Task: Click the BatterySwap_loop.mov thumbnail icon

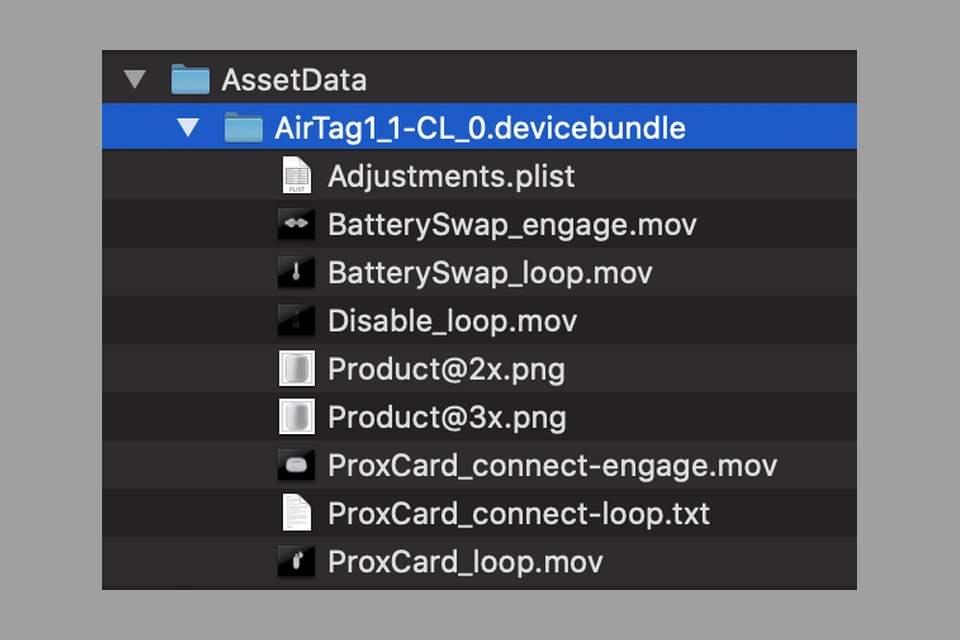Action: 296,272
